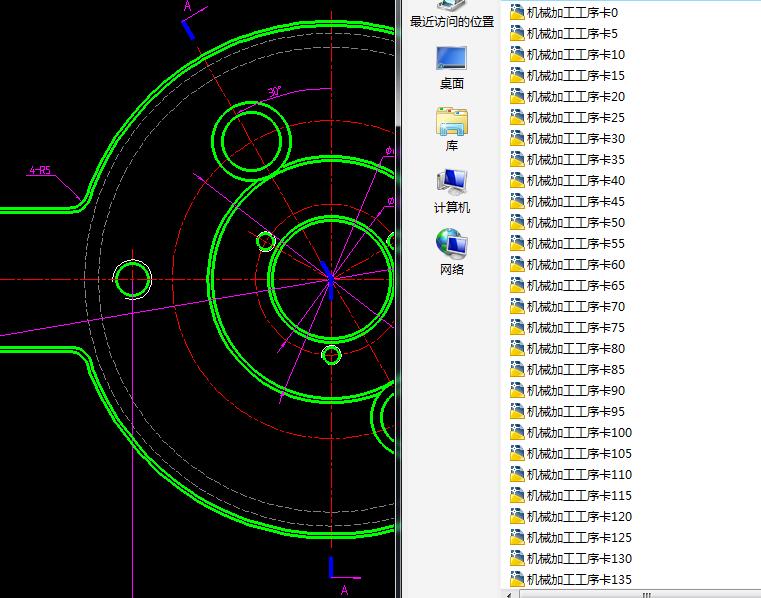761x598 pixels.
Task: Select file icon of 机械加工工序卡75
Action: 517,328
